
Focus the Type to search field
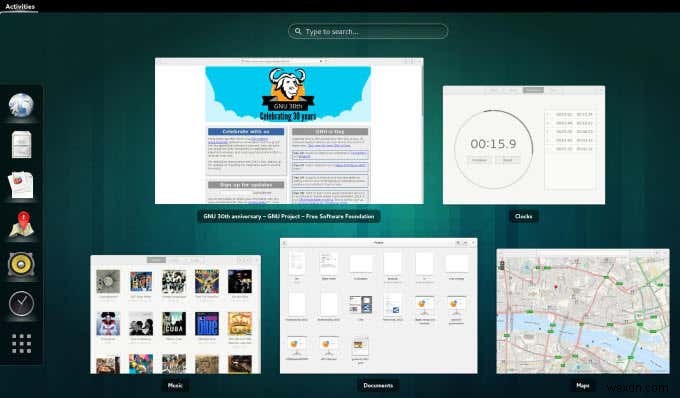(368, 31)
